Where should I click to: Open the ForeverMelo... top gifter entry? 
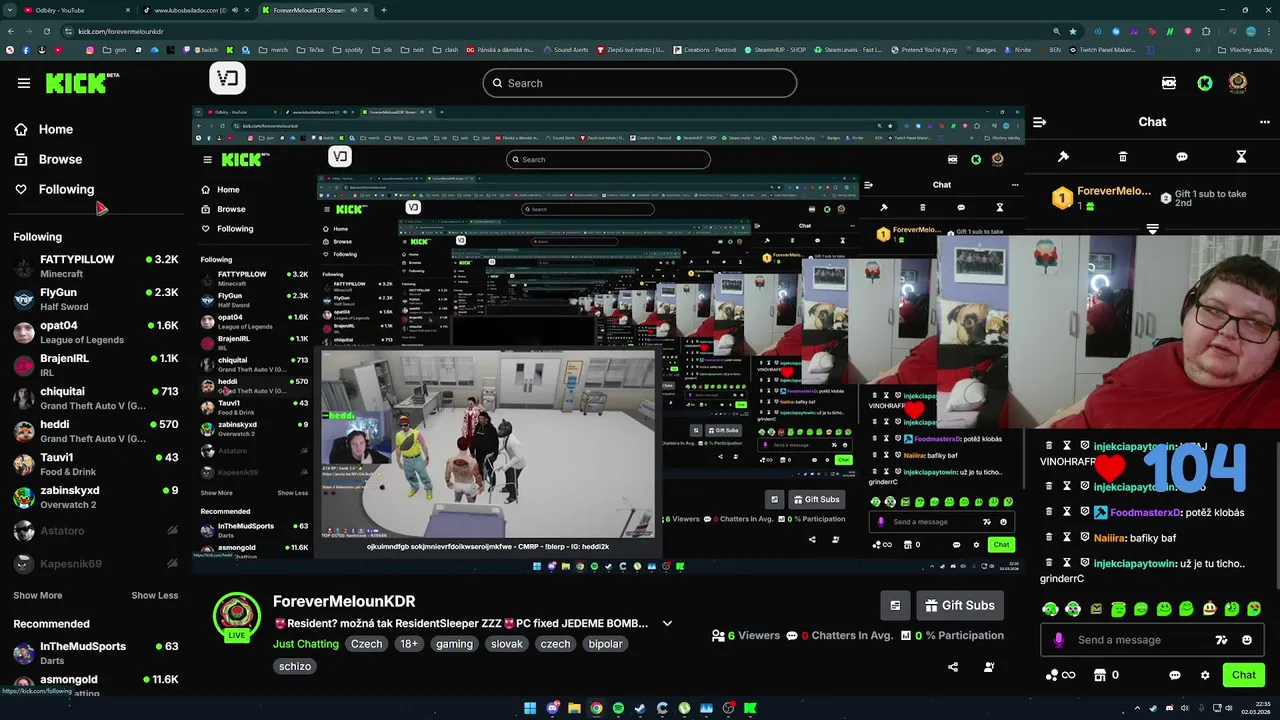coord(1100,198)
